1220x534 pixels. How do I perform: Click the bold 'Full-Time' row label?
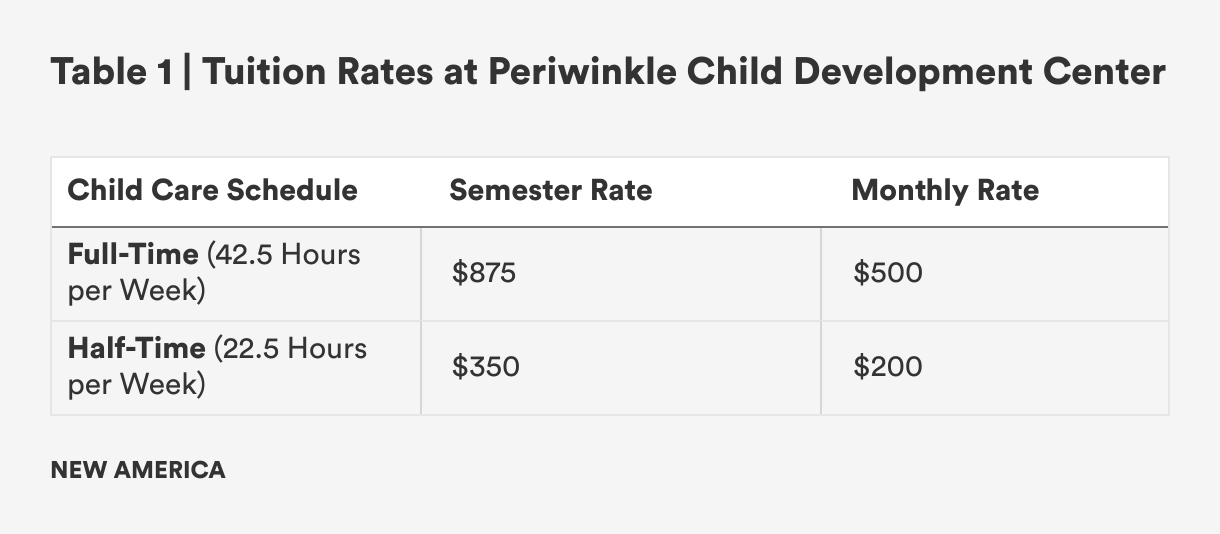pyautogui.click(x=133, y=254)
